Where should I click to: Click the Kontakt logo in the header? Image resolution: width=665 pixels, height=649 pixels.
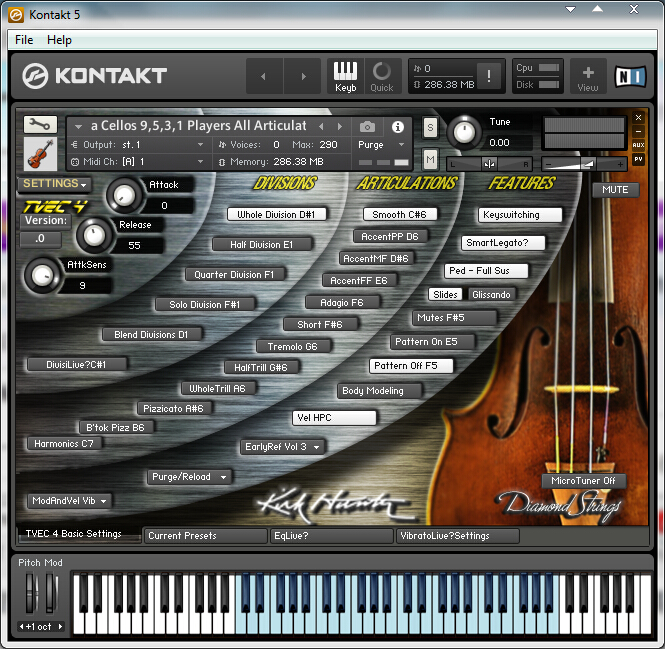tap(95, 76)
